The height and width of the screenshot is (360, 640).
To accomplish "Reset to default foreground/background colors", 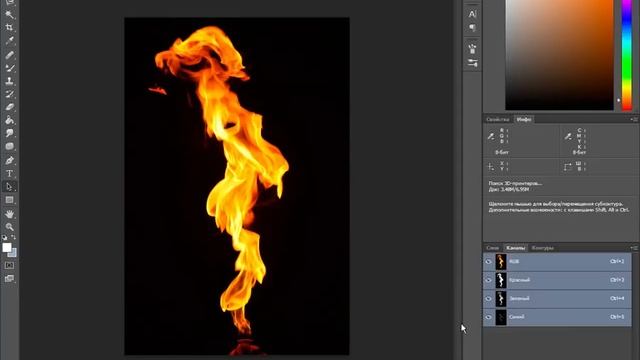I will (x=4, y=237).
